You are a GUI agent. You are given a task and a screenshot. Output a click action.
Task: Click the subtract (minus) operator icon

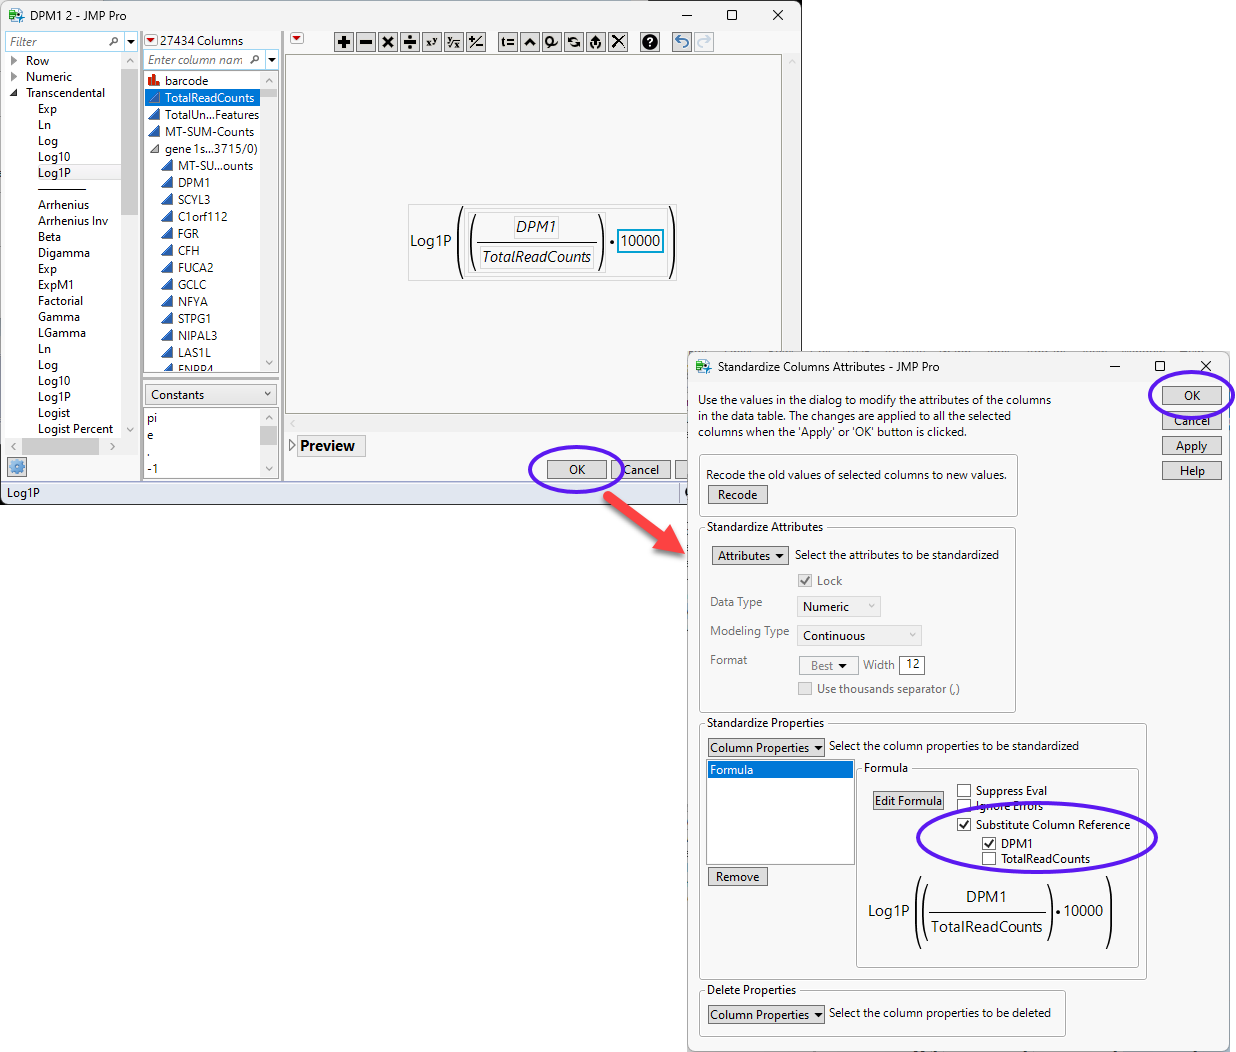(366, 42)
